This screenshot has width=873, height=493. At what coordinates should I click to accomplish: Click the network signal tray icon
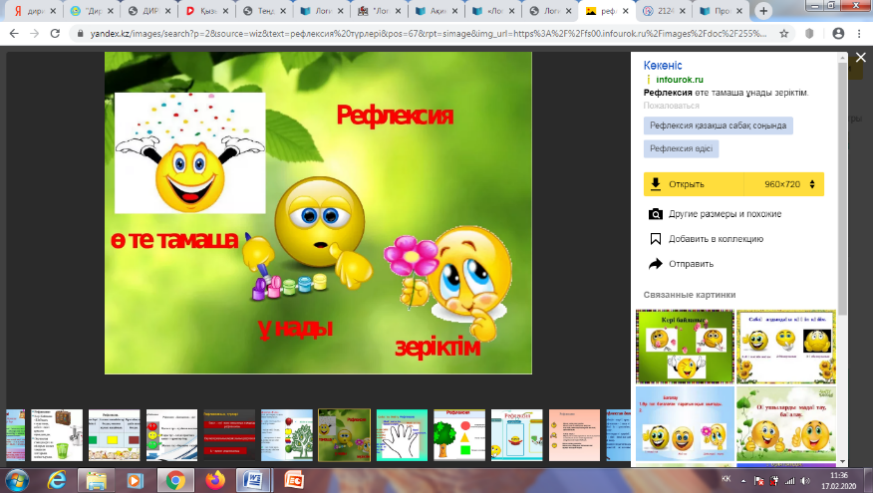point(789,481)
